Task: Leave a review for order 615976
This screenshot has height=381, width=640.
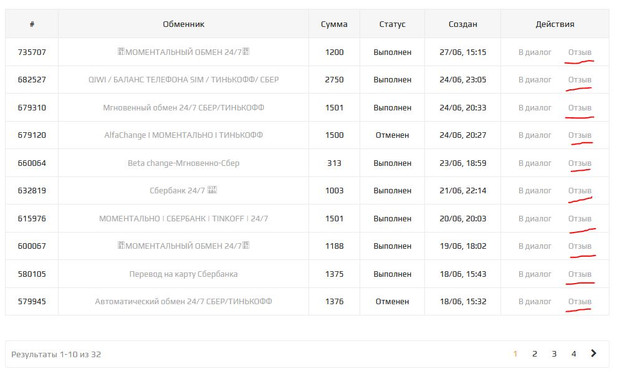Action: pyautogui.click(x=580, y=219)
